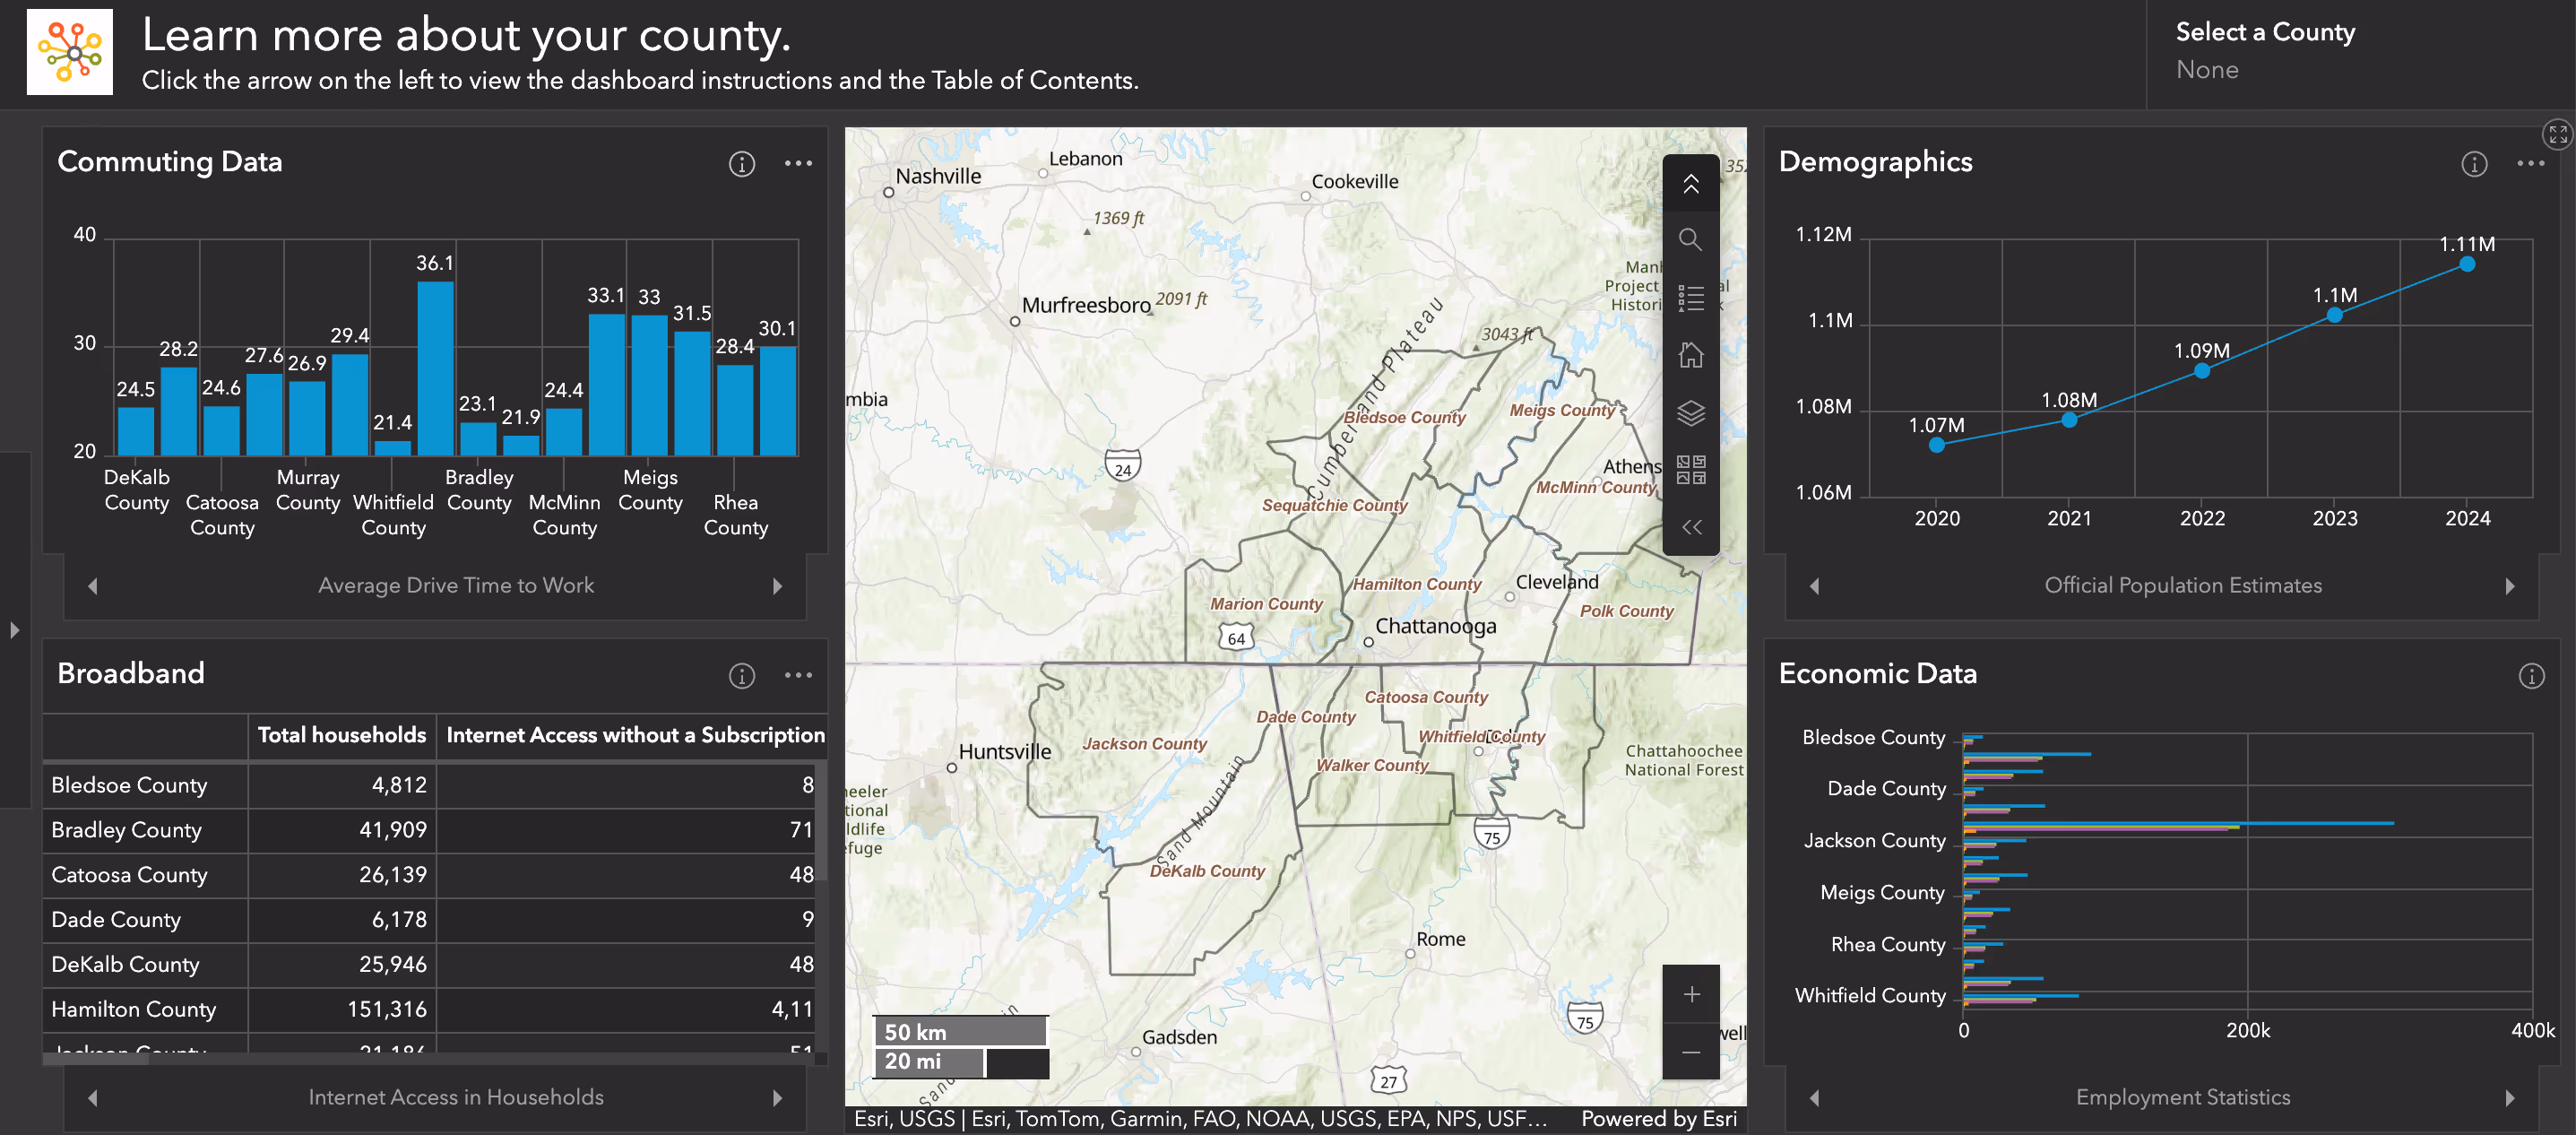Click Hamilton County label on map

[x=1416, y=584]
